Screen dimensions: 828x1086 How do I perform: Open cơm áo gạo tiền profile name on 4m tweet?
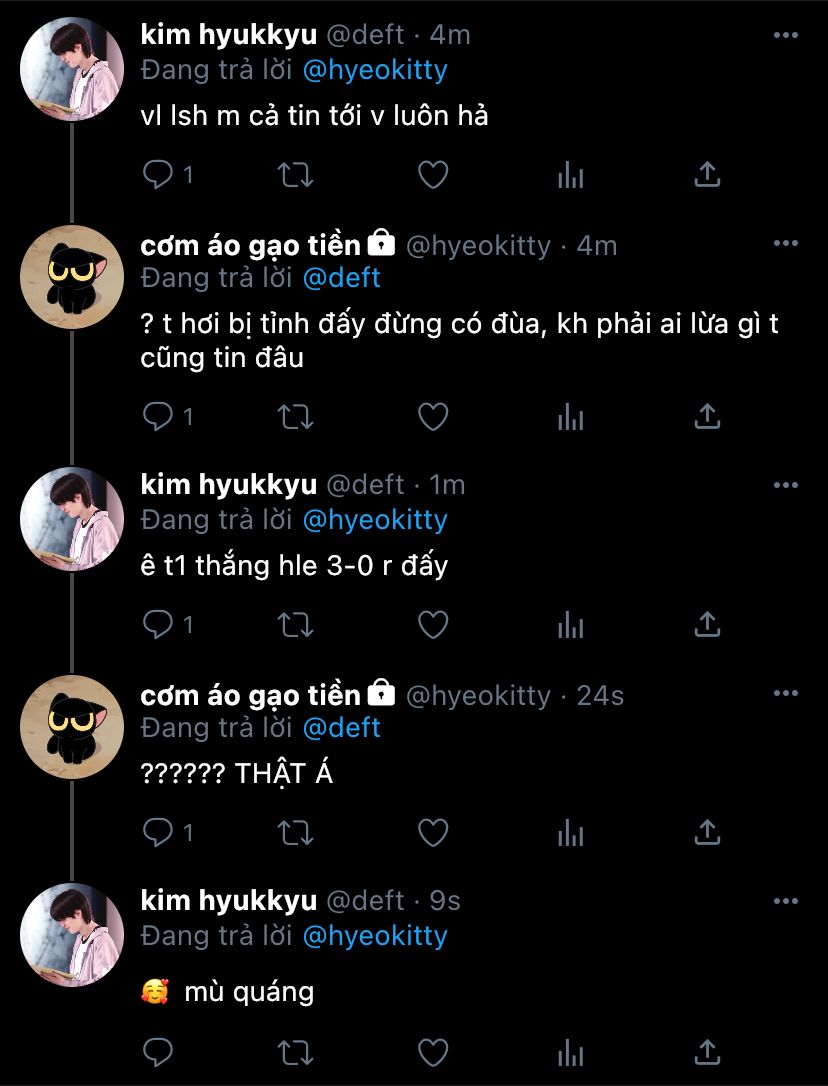pos(250,245)
